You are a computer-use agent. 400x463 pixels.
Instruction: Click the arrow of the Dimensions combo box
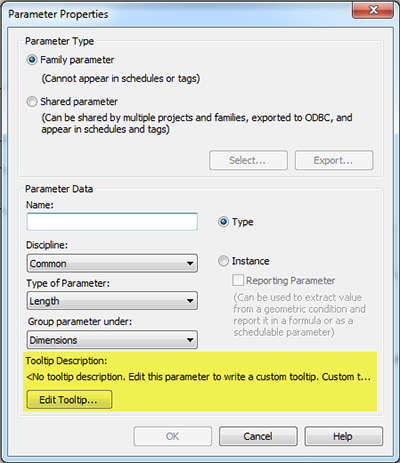[190, 340]
